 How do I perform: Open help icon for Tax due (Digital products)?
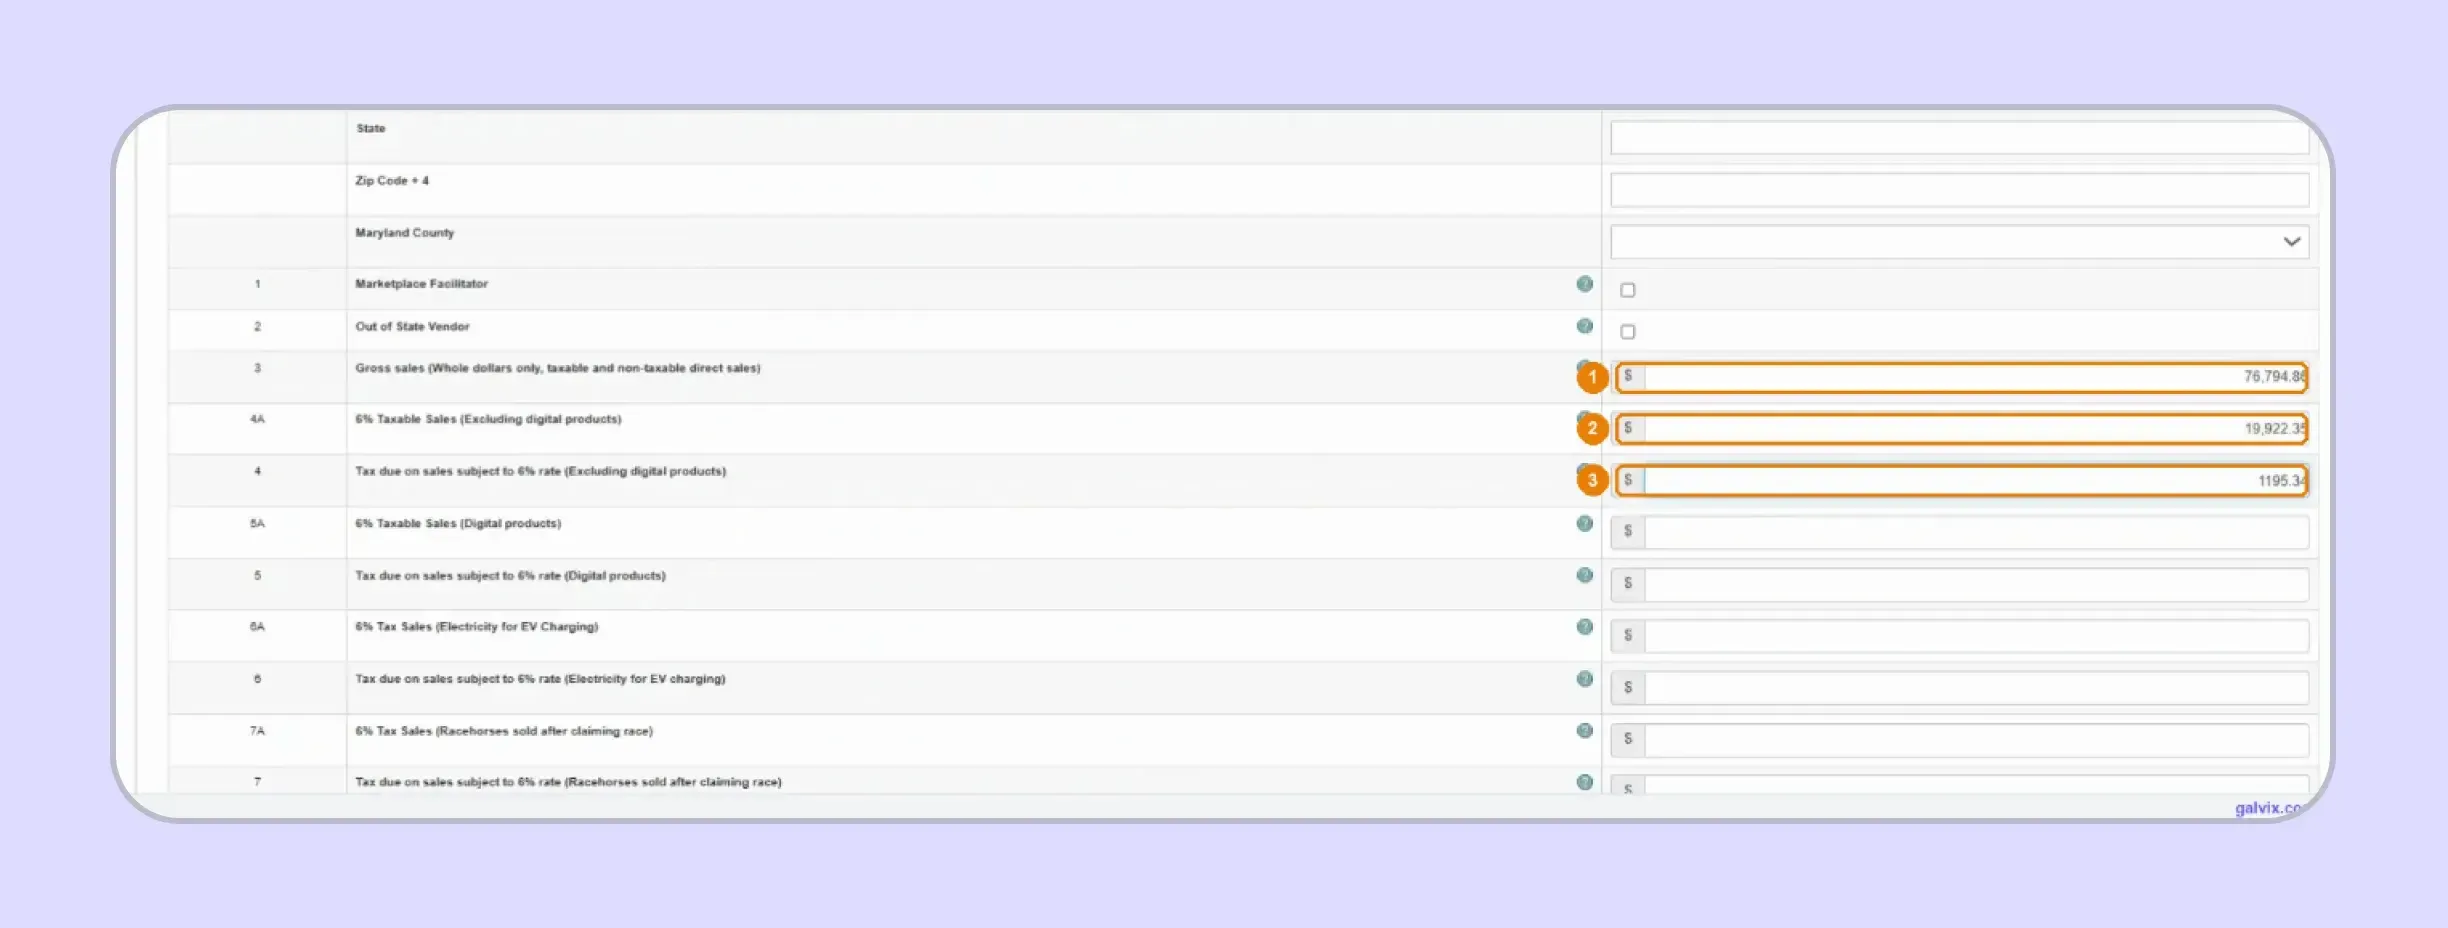point(1584,575)
